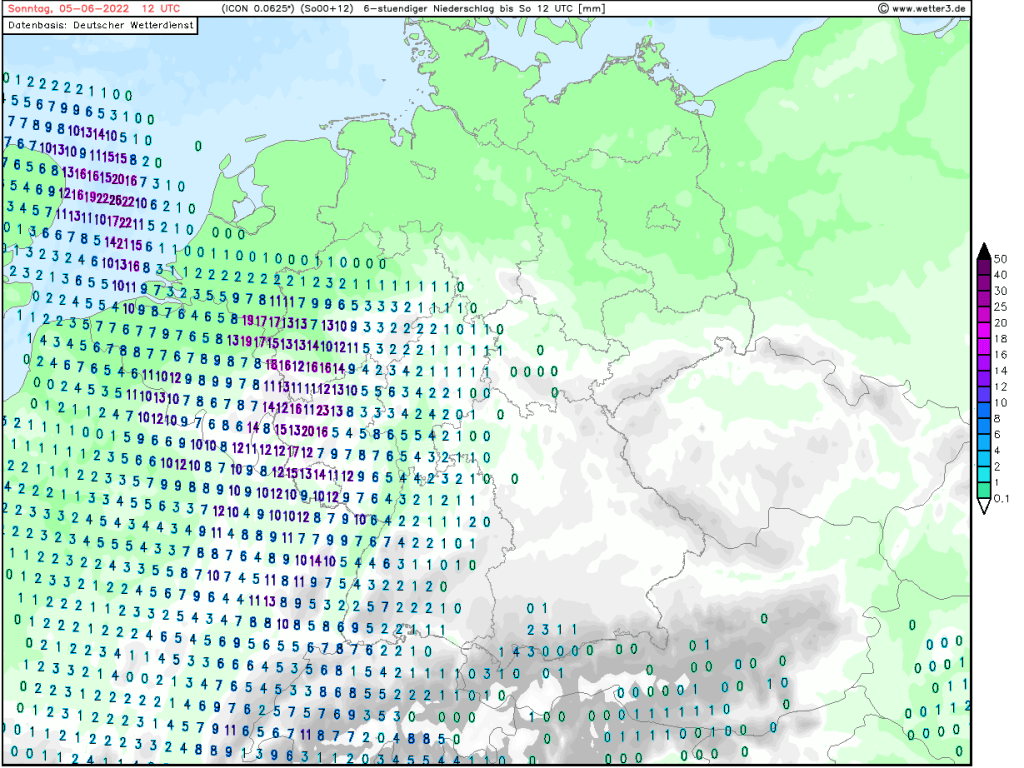This screenshot has width=1024, height=768.
Task: Choose the blue swatch between 8 and 10
Action: (x=984, y=410)
